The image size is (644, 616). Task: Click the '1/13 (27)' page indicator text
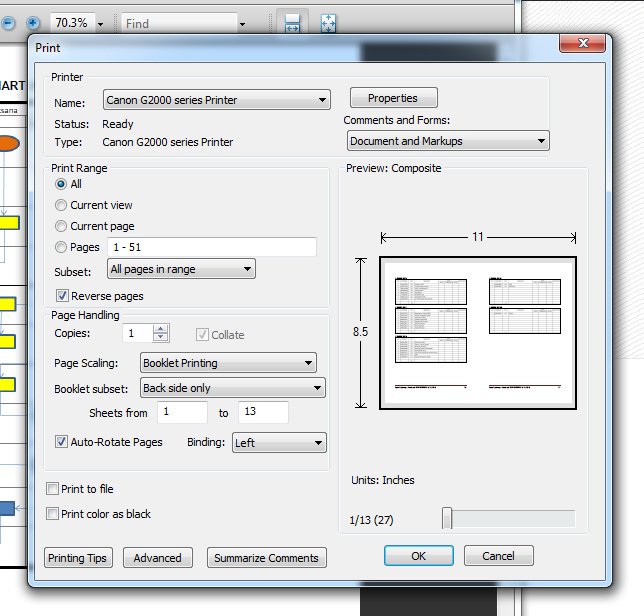[x=371, y=520]
